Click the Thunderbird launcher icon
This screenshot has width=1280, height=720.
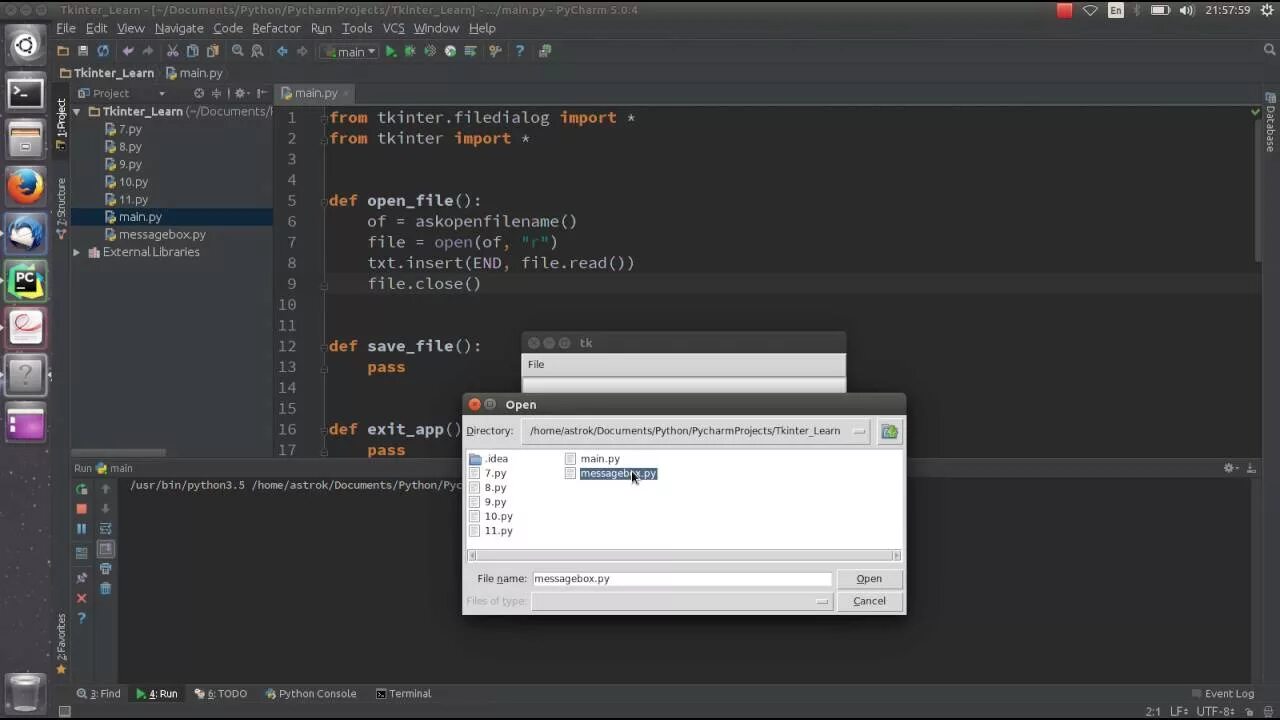(26, 234)
